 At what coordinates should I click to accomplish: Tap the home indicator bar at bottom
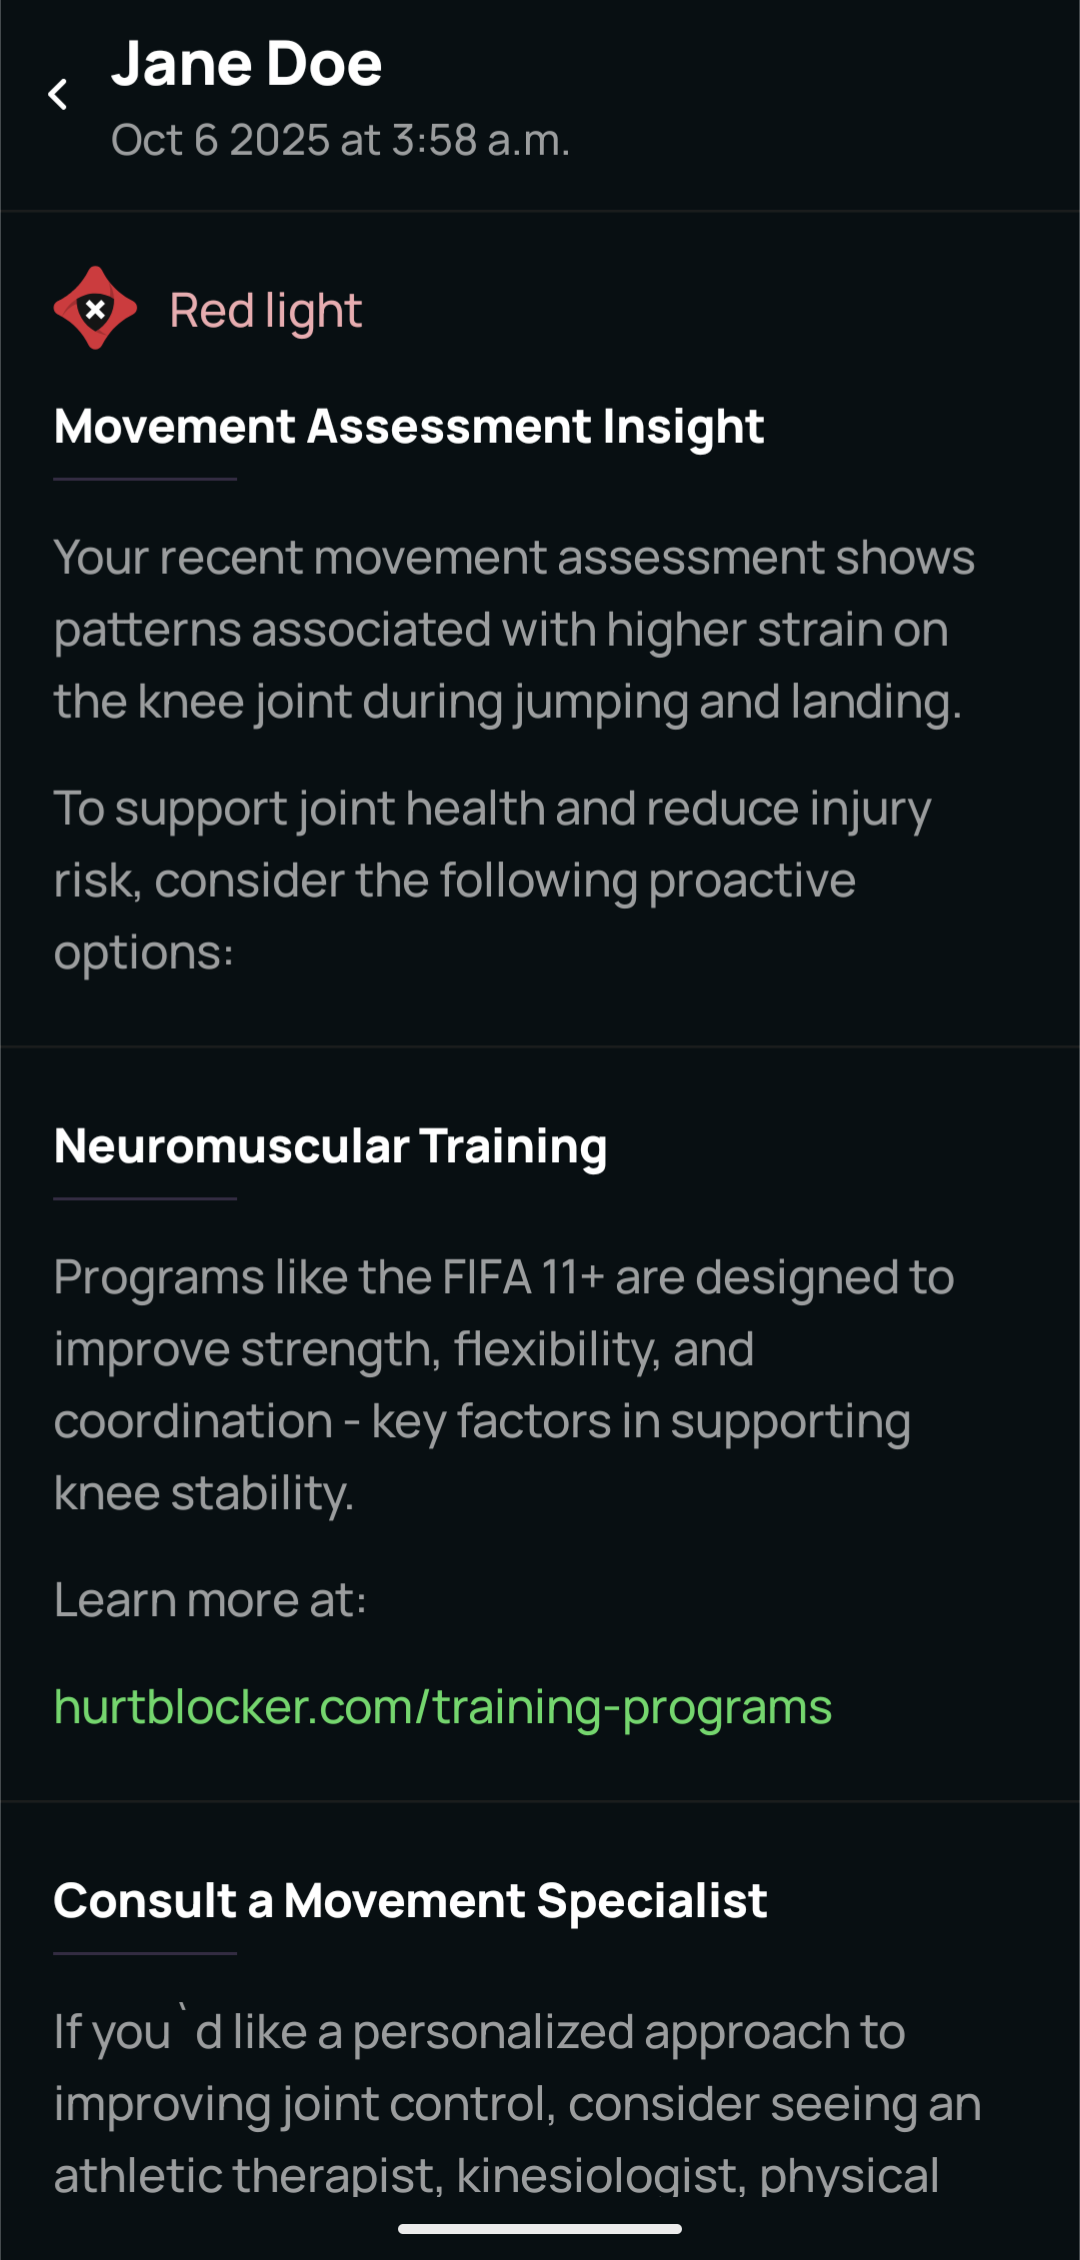click(540, 2229)
